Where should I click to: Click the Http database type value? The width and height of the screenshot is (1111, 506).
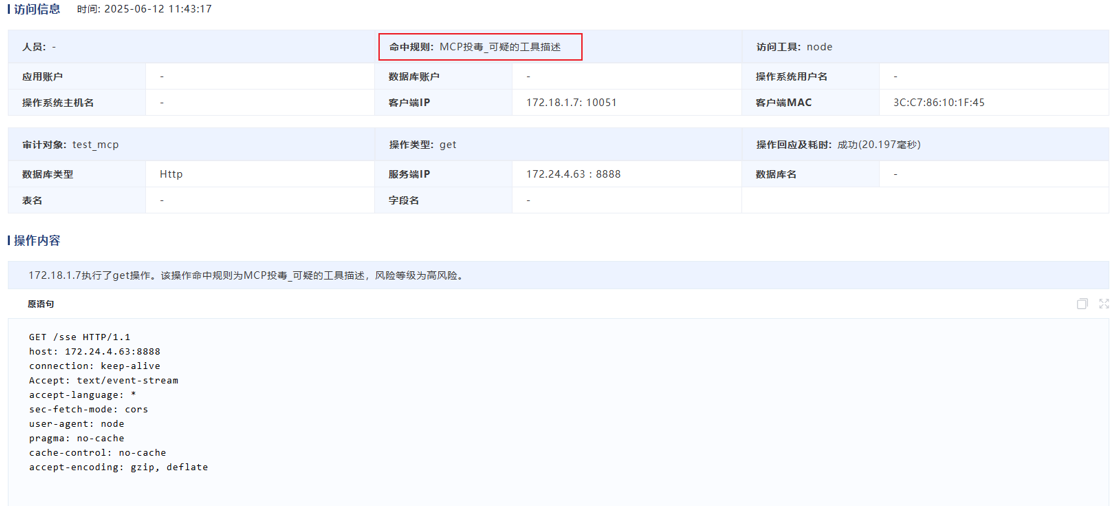pos(171,174)
